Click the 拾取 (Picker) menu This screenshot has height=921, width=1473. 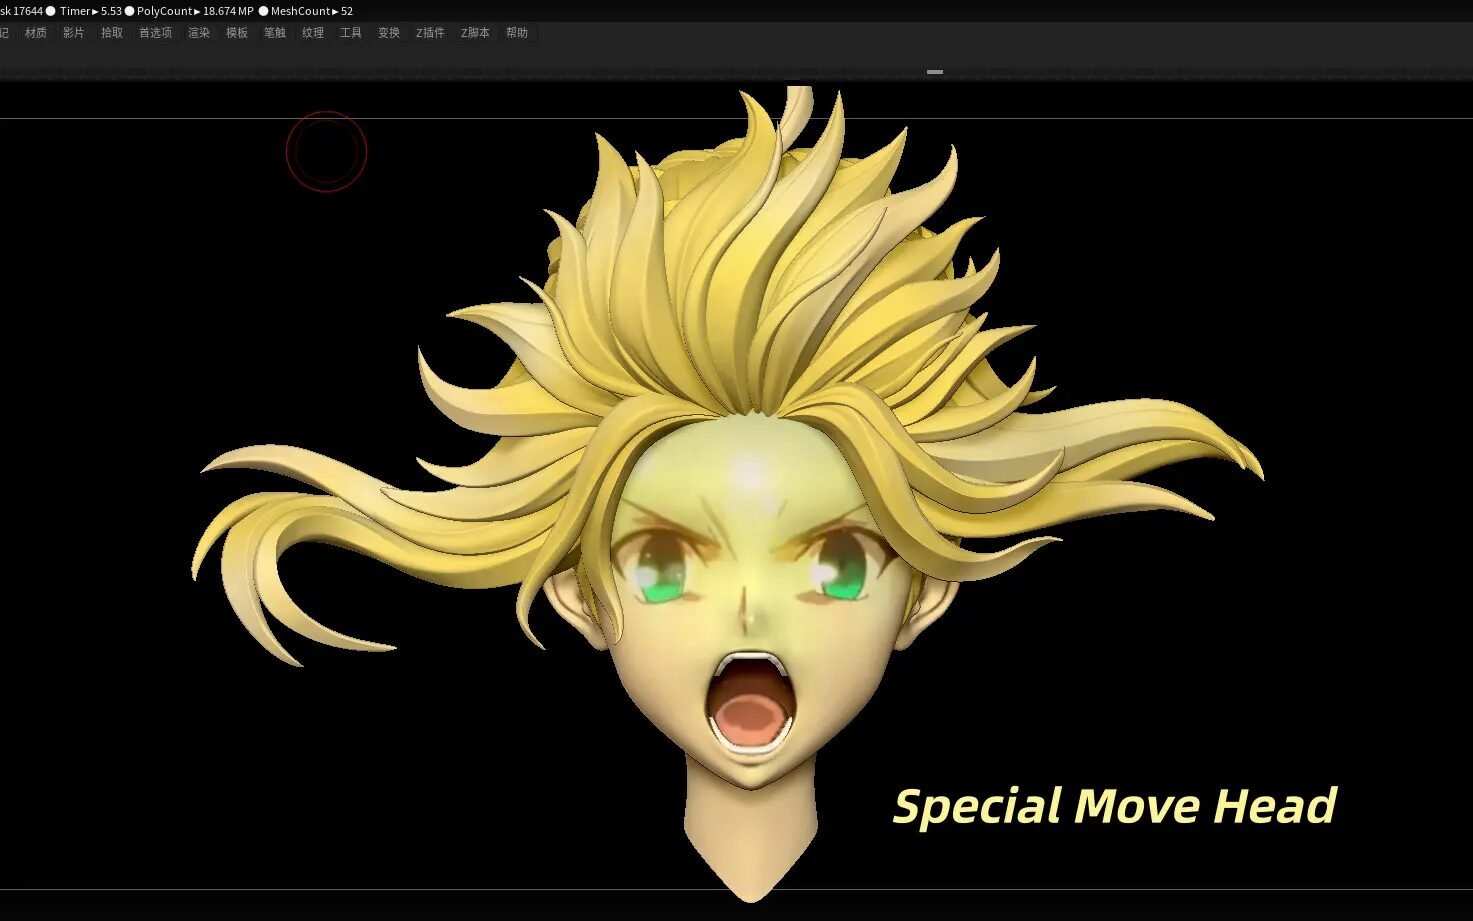(x=112, y=33)
